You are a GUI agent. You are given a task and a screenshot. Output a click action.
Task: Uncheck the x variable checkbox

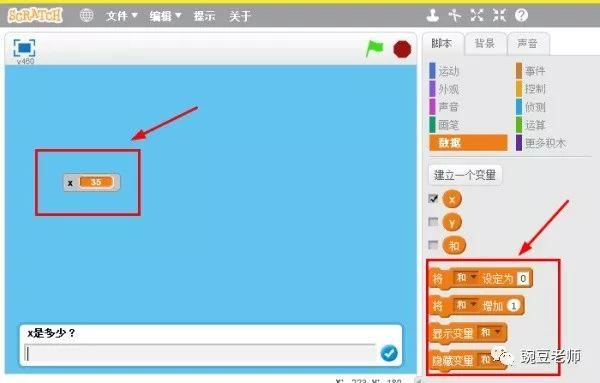click(x=433, y=199)
